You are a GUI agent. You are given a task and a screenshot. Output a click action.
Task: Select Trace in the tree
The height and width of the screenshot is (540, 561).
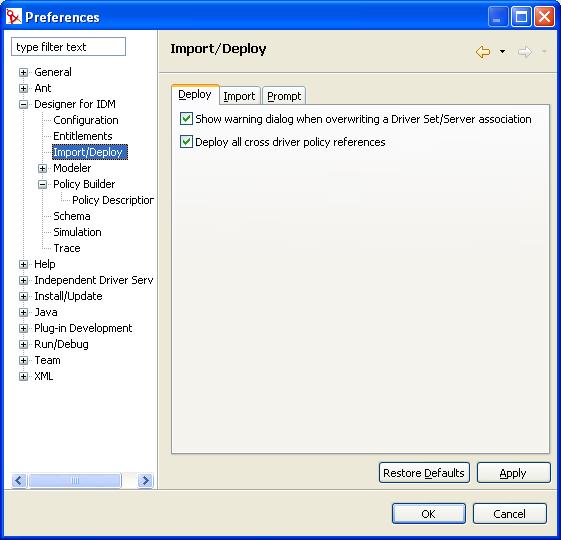coord(67,248)
